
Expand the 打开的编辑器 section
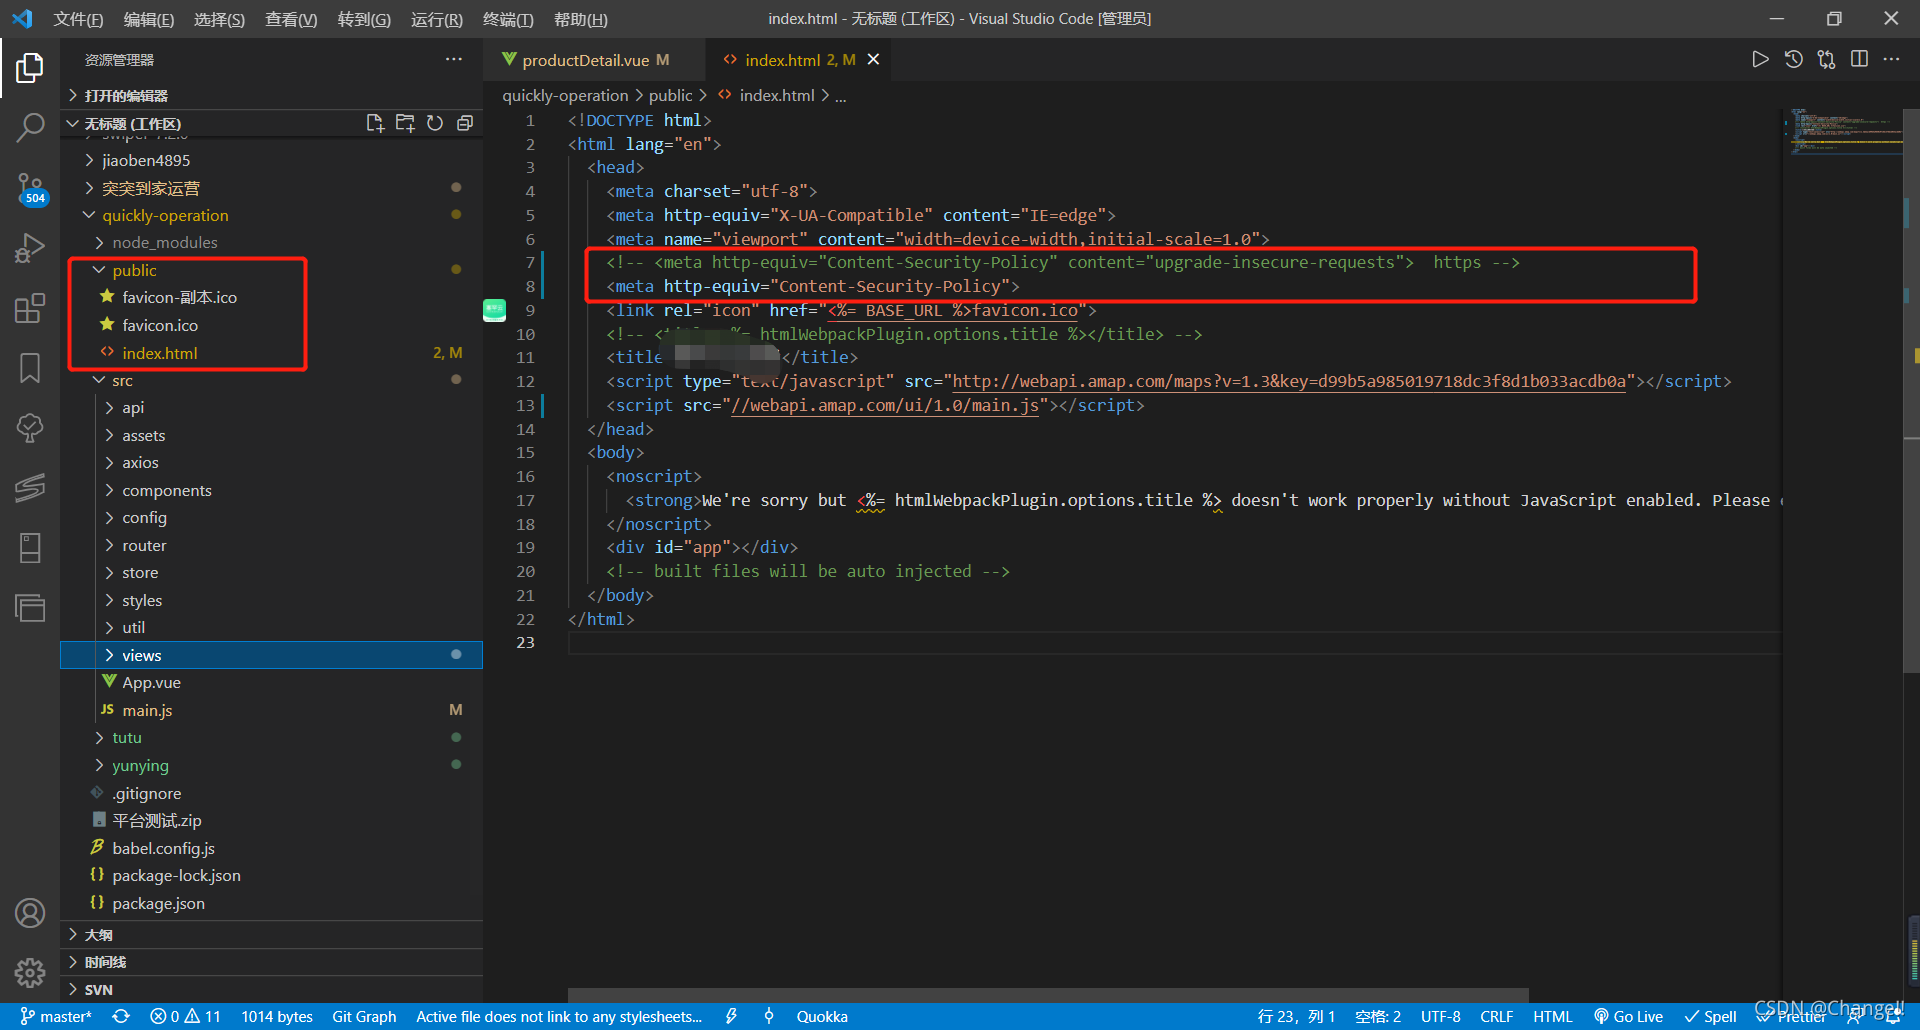271,95
